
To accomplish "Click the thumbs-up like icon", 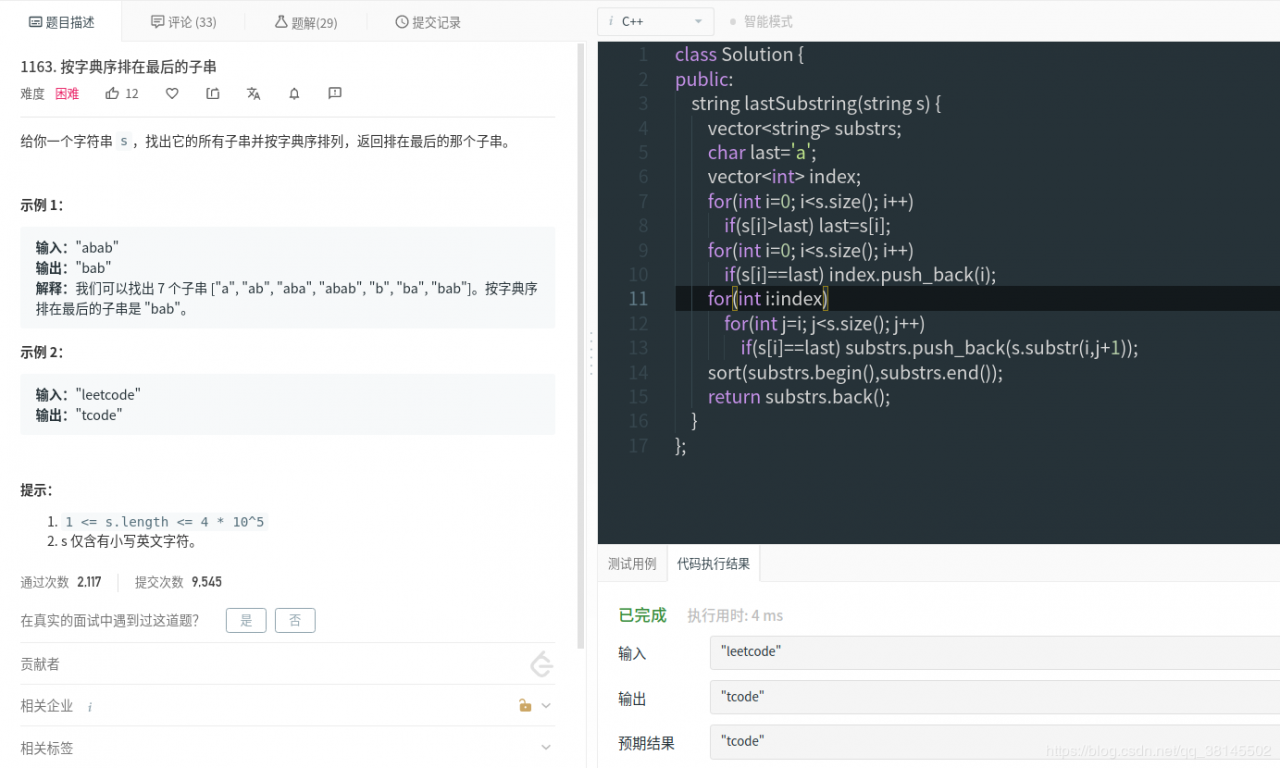I will point(113,93).
